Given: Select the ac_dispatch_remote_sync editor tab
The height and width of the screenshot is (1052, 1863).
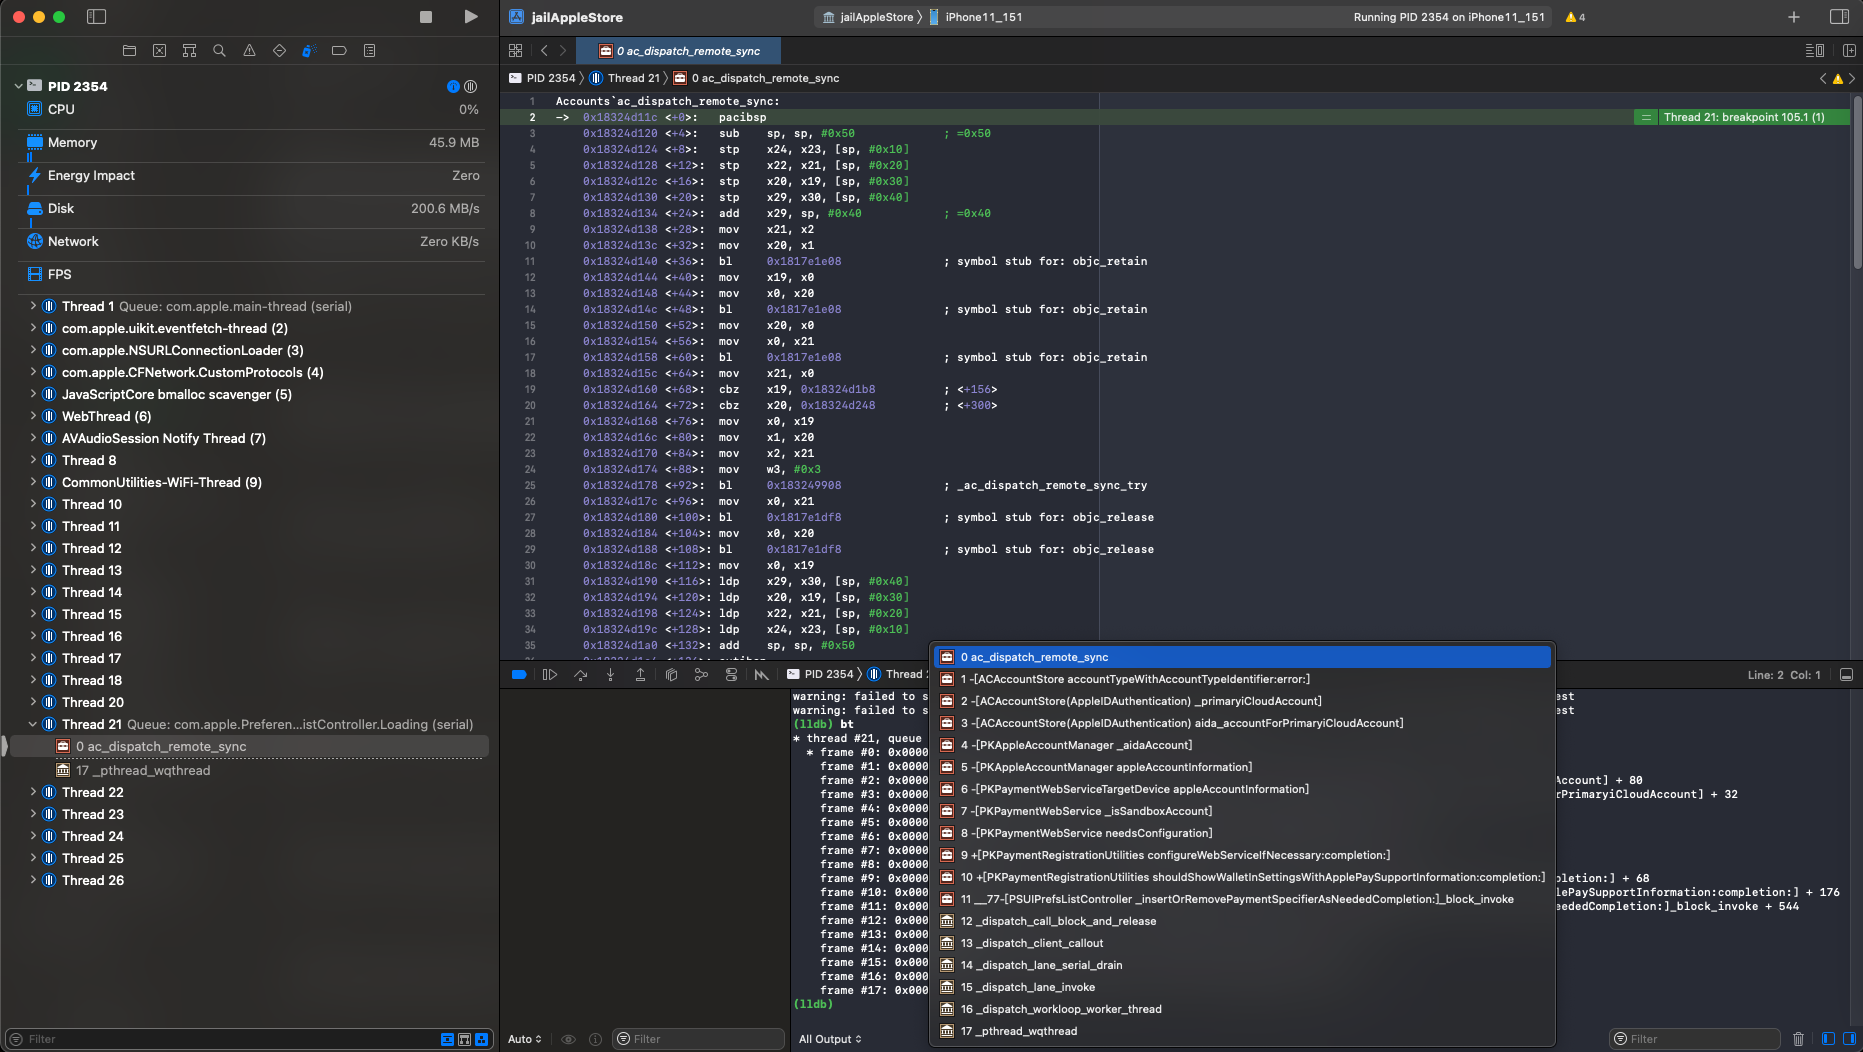Looking at the screenshot, I should tap(679, 51).
